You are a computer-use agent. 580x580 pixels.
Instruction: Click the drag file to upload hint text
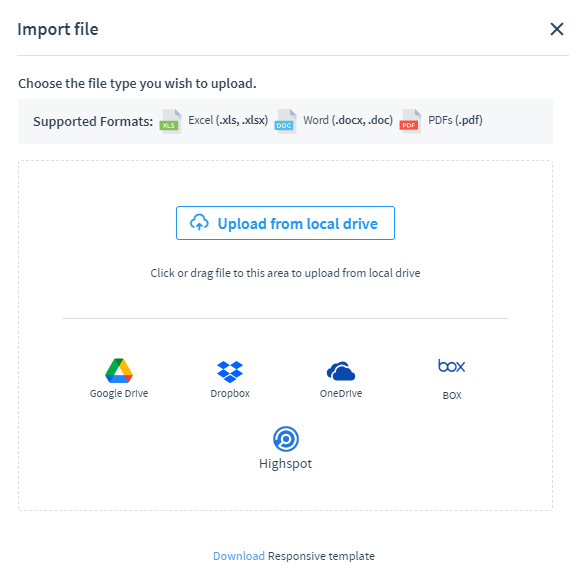(x=285, y=273)
